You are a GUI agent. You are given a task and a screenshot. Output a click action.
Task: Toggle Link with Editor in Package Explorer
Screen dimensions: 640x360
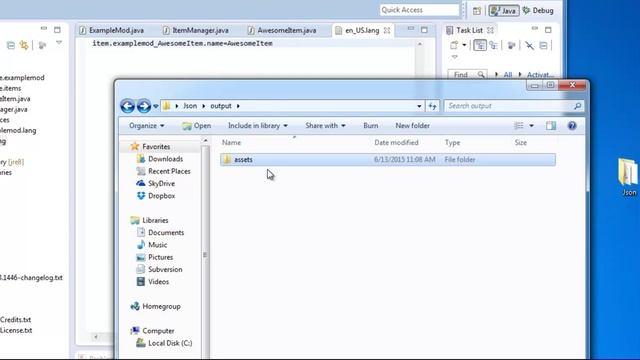click(x=24, y=45)
